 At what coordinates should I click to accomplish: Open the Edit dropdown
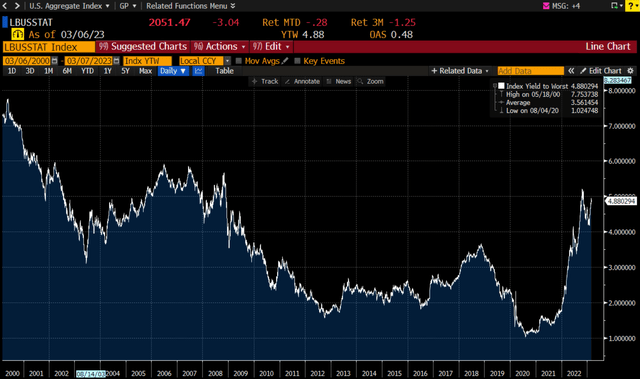[x=271, y=47]
